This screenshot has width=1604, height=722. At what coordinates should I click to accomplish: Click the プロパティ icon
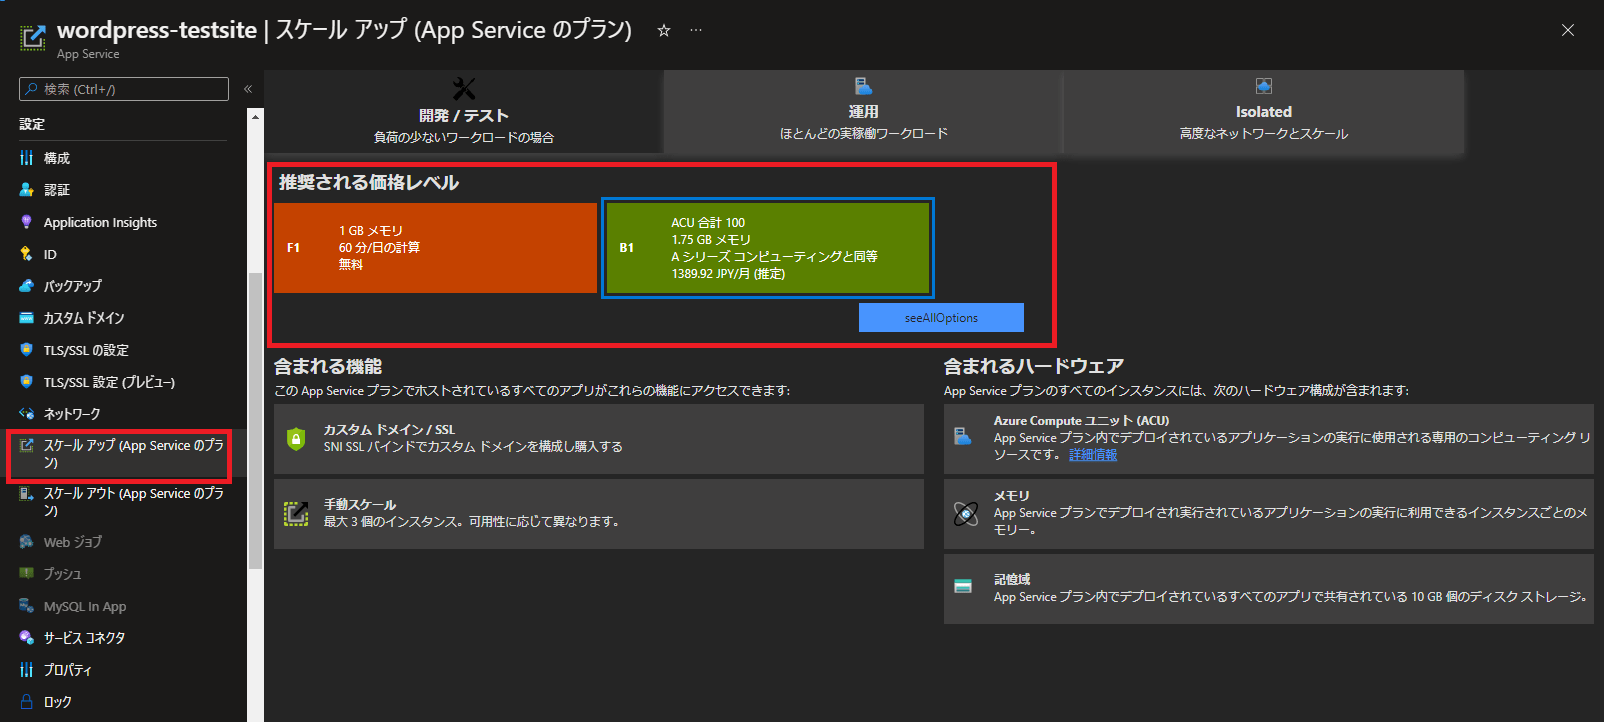pos(26,670)
